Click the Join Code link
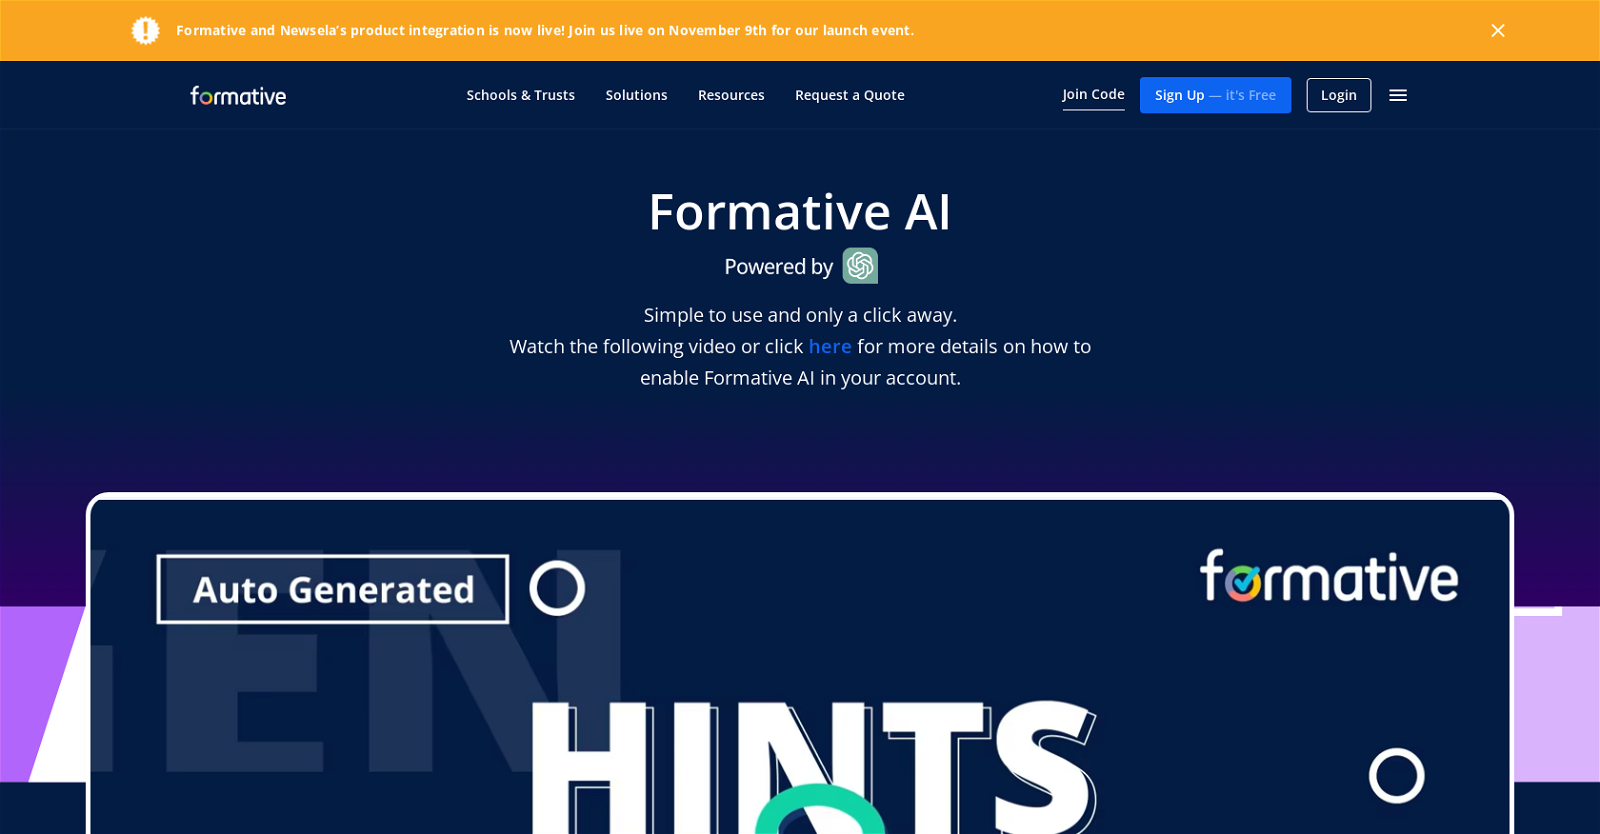 pos(1093,95)
